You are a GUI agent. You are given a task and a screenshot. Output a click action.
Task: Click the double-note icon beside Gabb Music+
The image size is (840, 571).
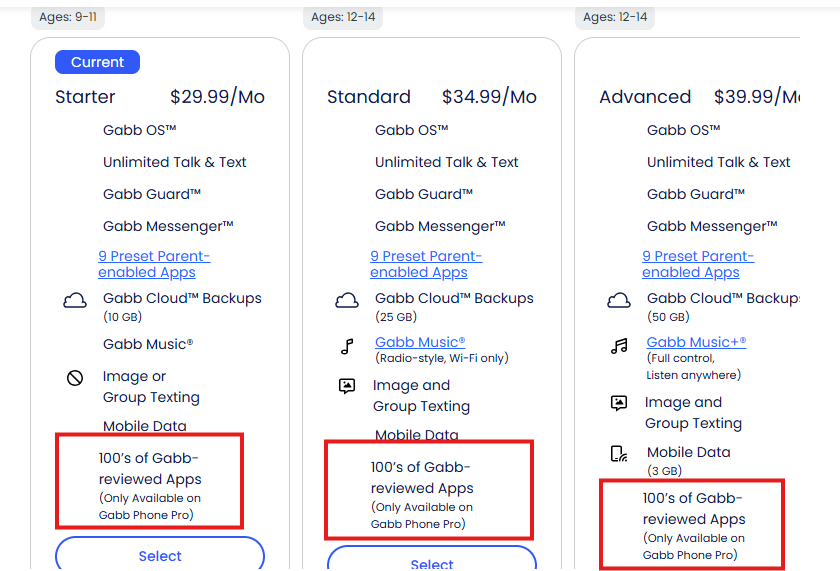coord(619,347)
